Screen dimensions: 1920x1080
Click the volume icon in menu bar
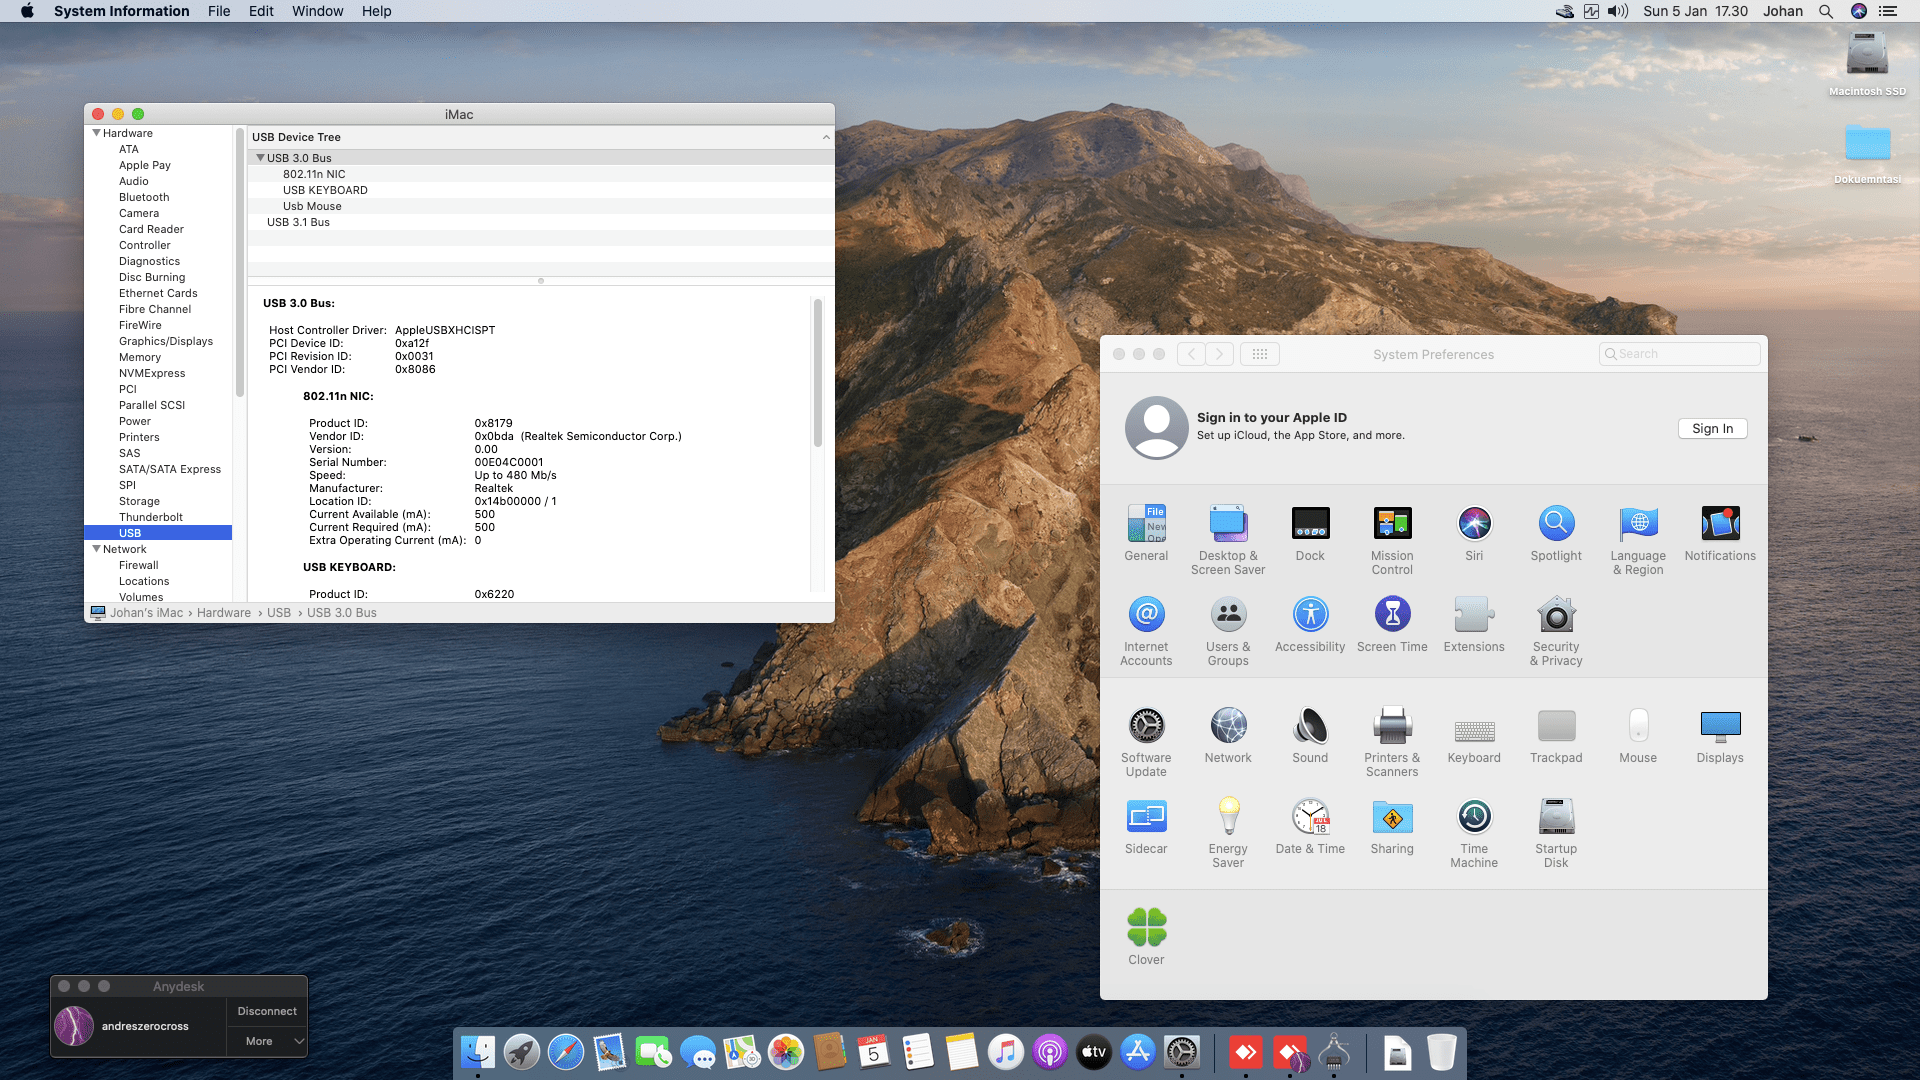1617,11
